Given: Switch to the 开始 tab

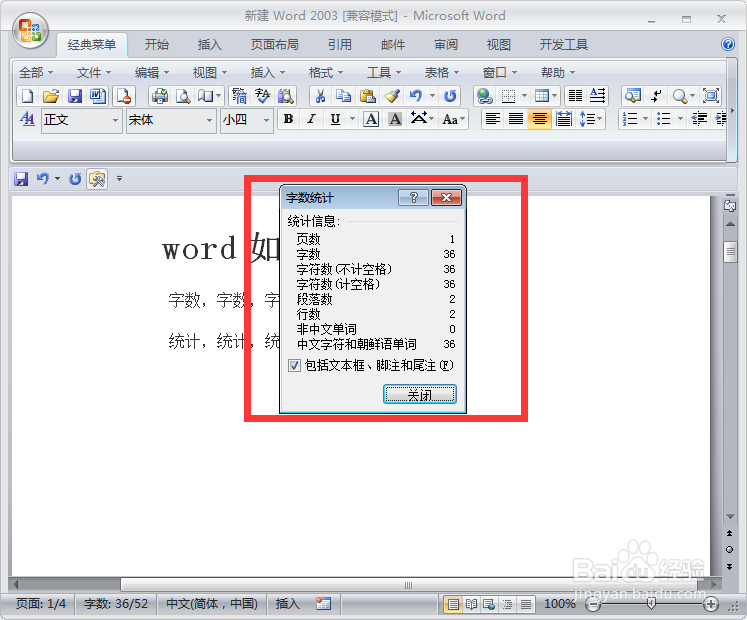Looking at the screenshot, I should [157, 44].
